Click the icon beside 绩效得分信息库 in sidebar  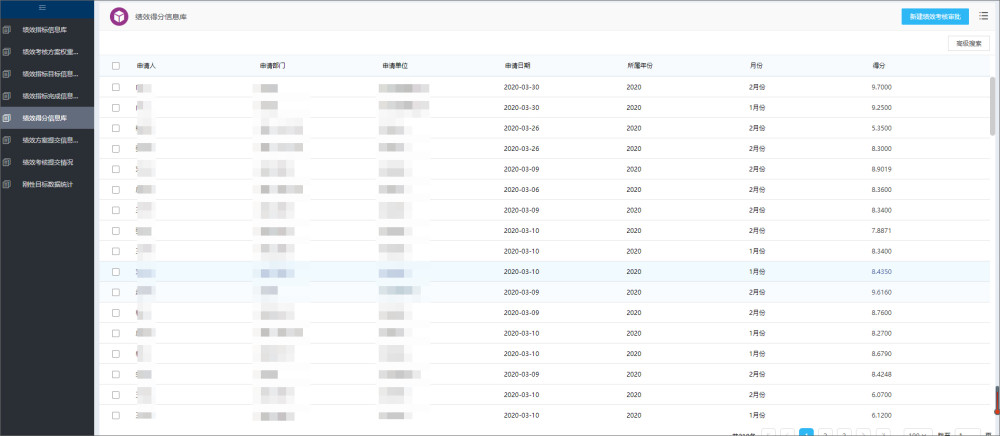click(7, 118)
